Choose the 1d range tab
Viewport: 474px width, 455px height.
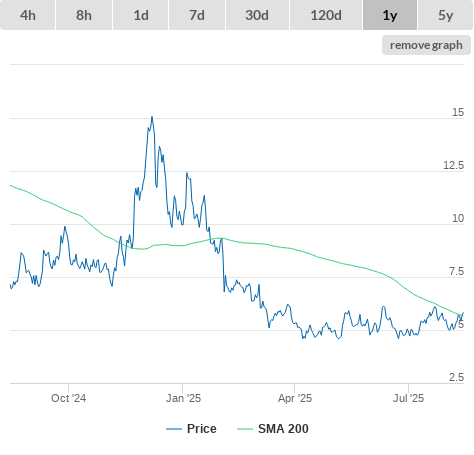[141, 15]
